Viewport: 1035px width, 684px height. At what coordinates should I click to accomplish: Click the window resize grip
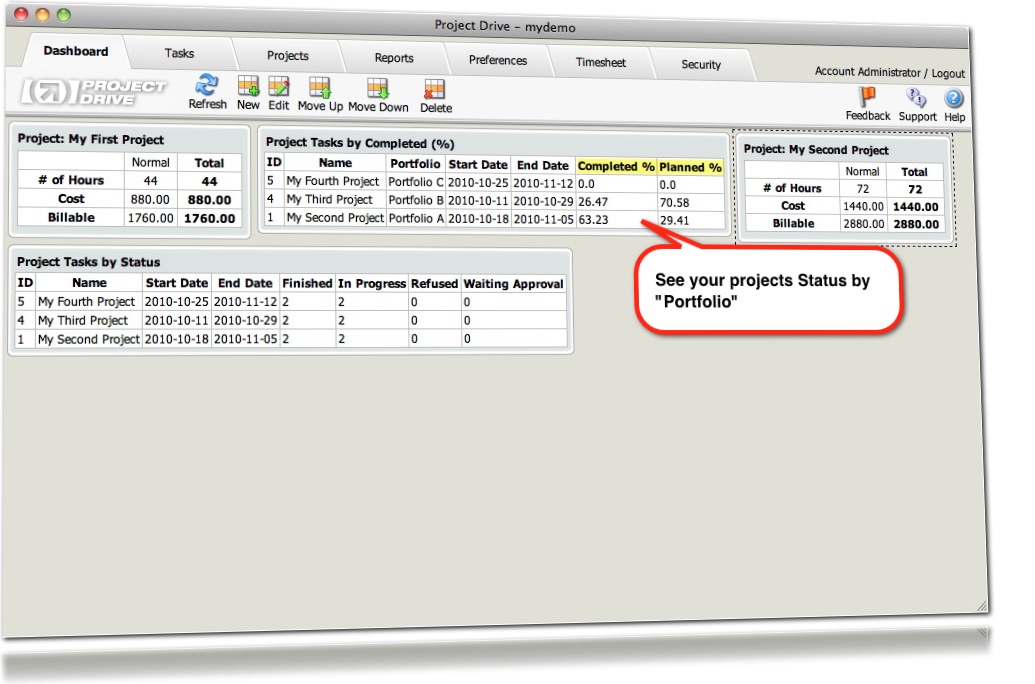(x=981, y=605)
